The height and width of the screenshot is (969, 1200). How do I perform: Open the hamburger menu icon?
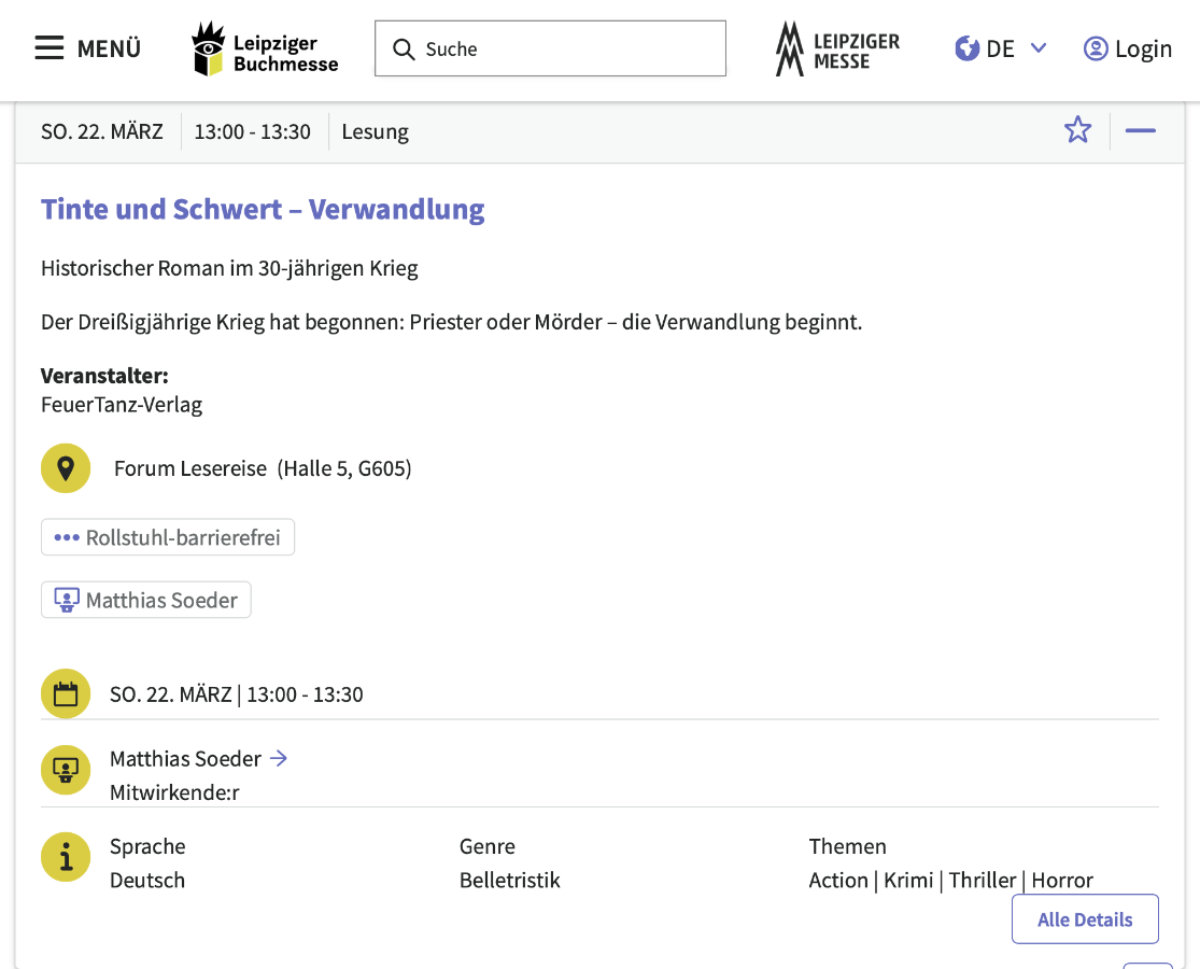coord(49,48)
